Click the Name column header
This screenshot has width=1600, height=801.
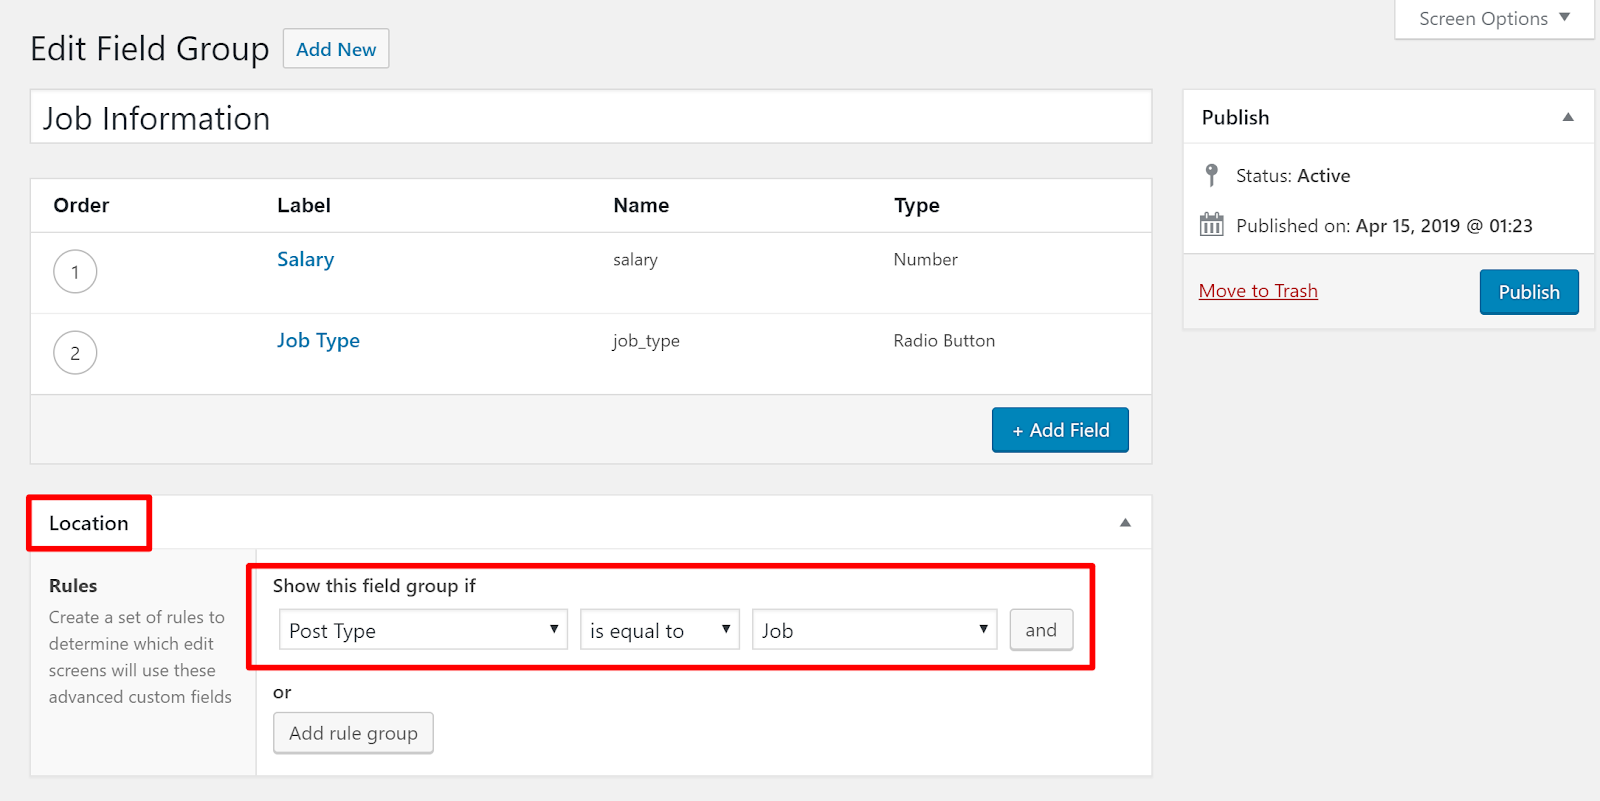tap(641, 205)
